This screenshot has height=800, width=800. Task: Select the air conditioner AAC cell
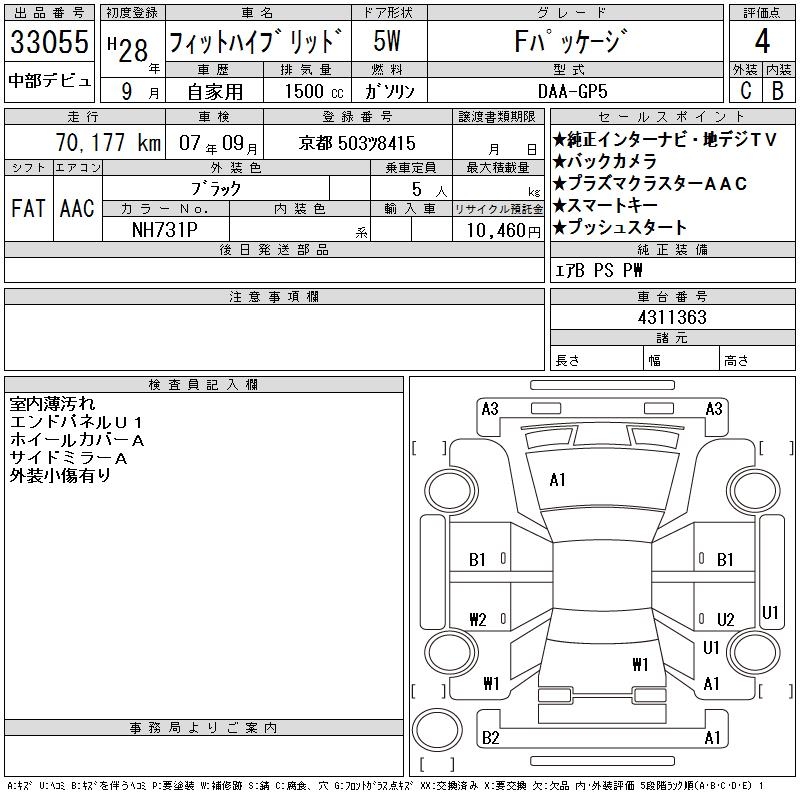77,208
